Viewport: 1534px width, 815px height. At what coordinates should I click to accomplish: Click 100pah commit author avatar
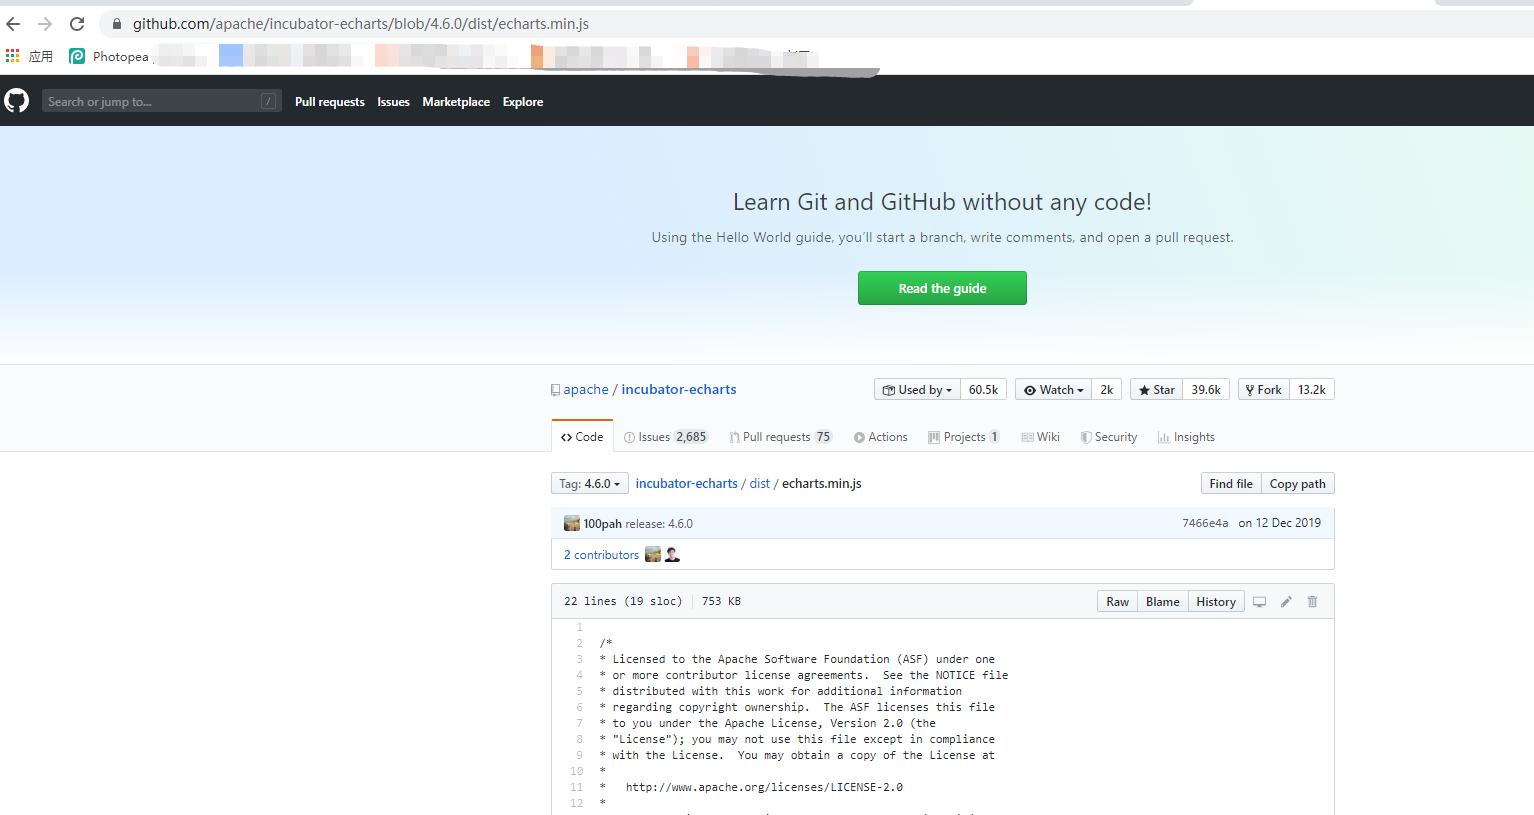point(572,523)
